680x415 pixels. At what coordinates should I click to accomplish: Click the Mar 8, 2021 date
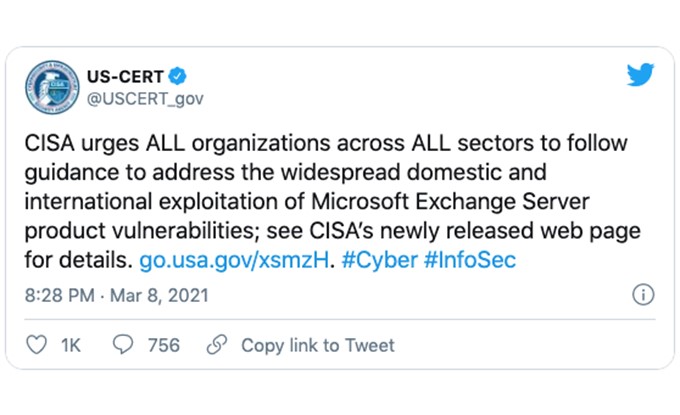[159, 296]
